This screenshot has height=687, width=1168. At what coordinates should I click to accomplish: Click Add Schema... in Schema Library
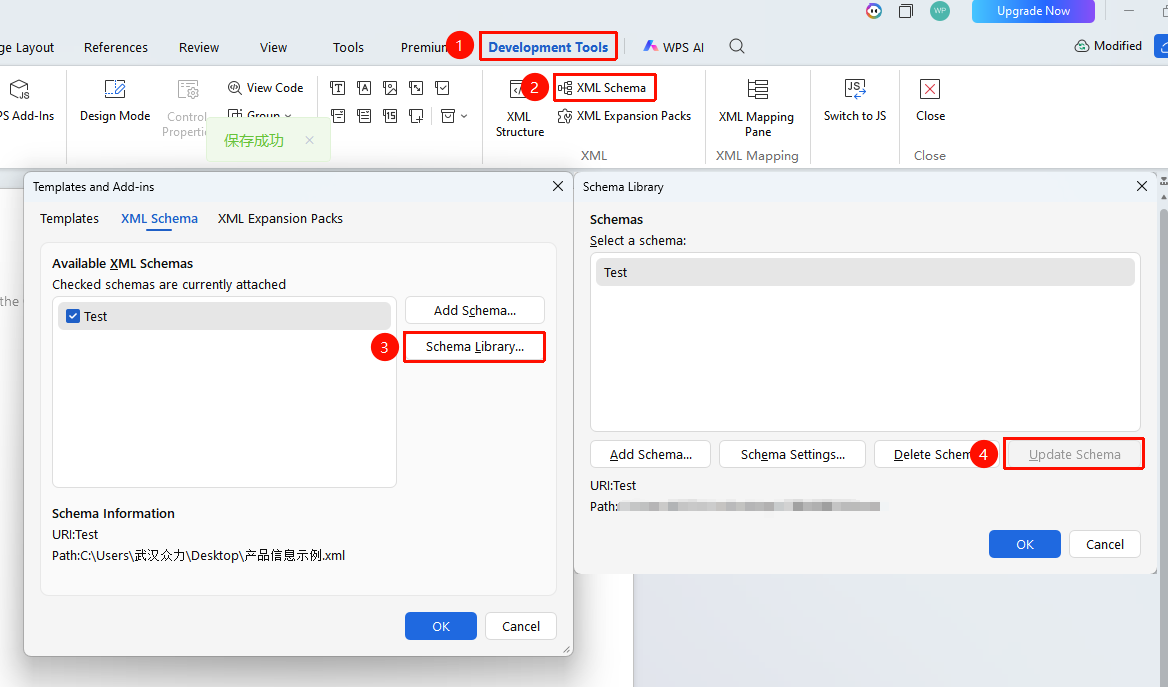coord(650,454)
